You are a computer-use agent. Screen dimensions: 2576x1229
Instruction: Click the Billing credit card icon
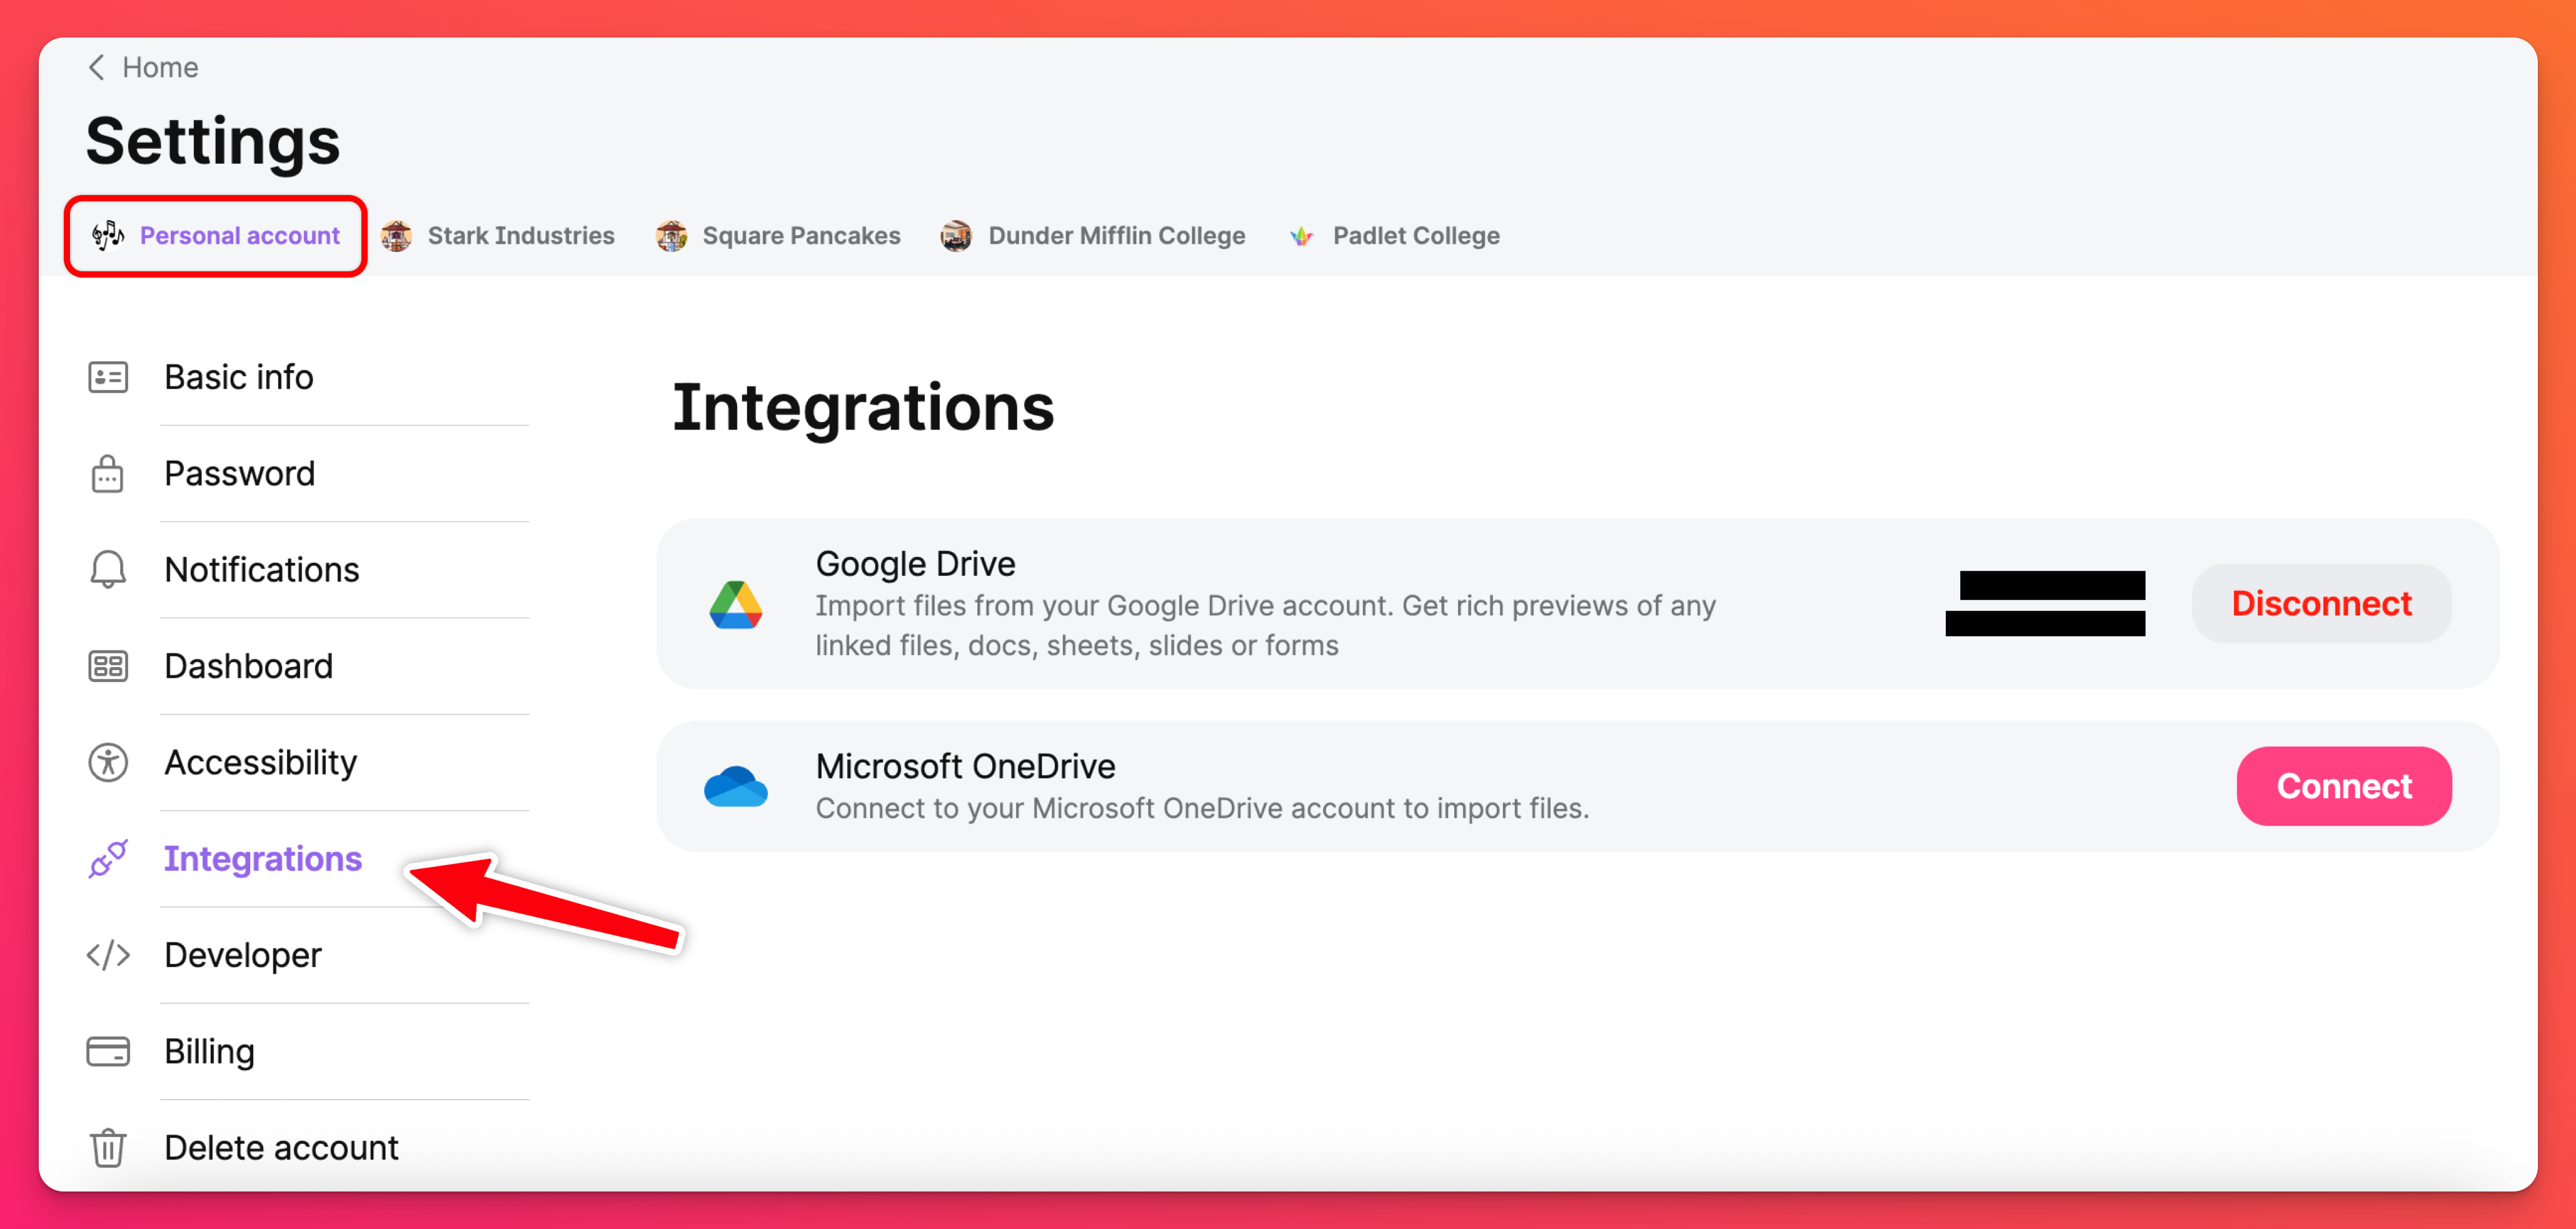107,1052
